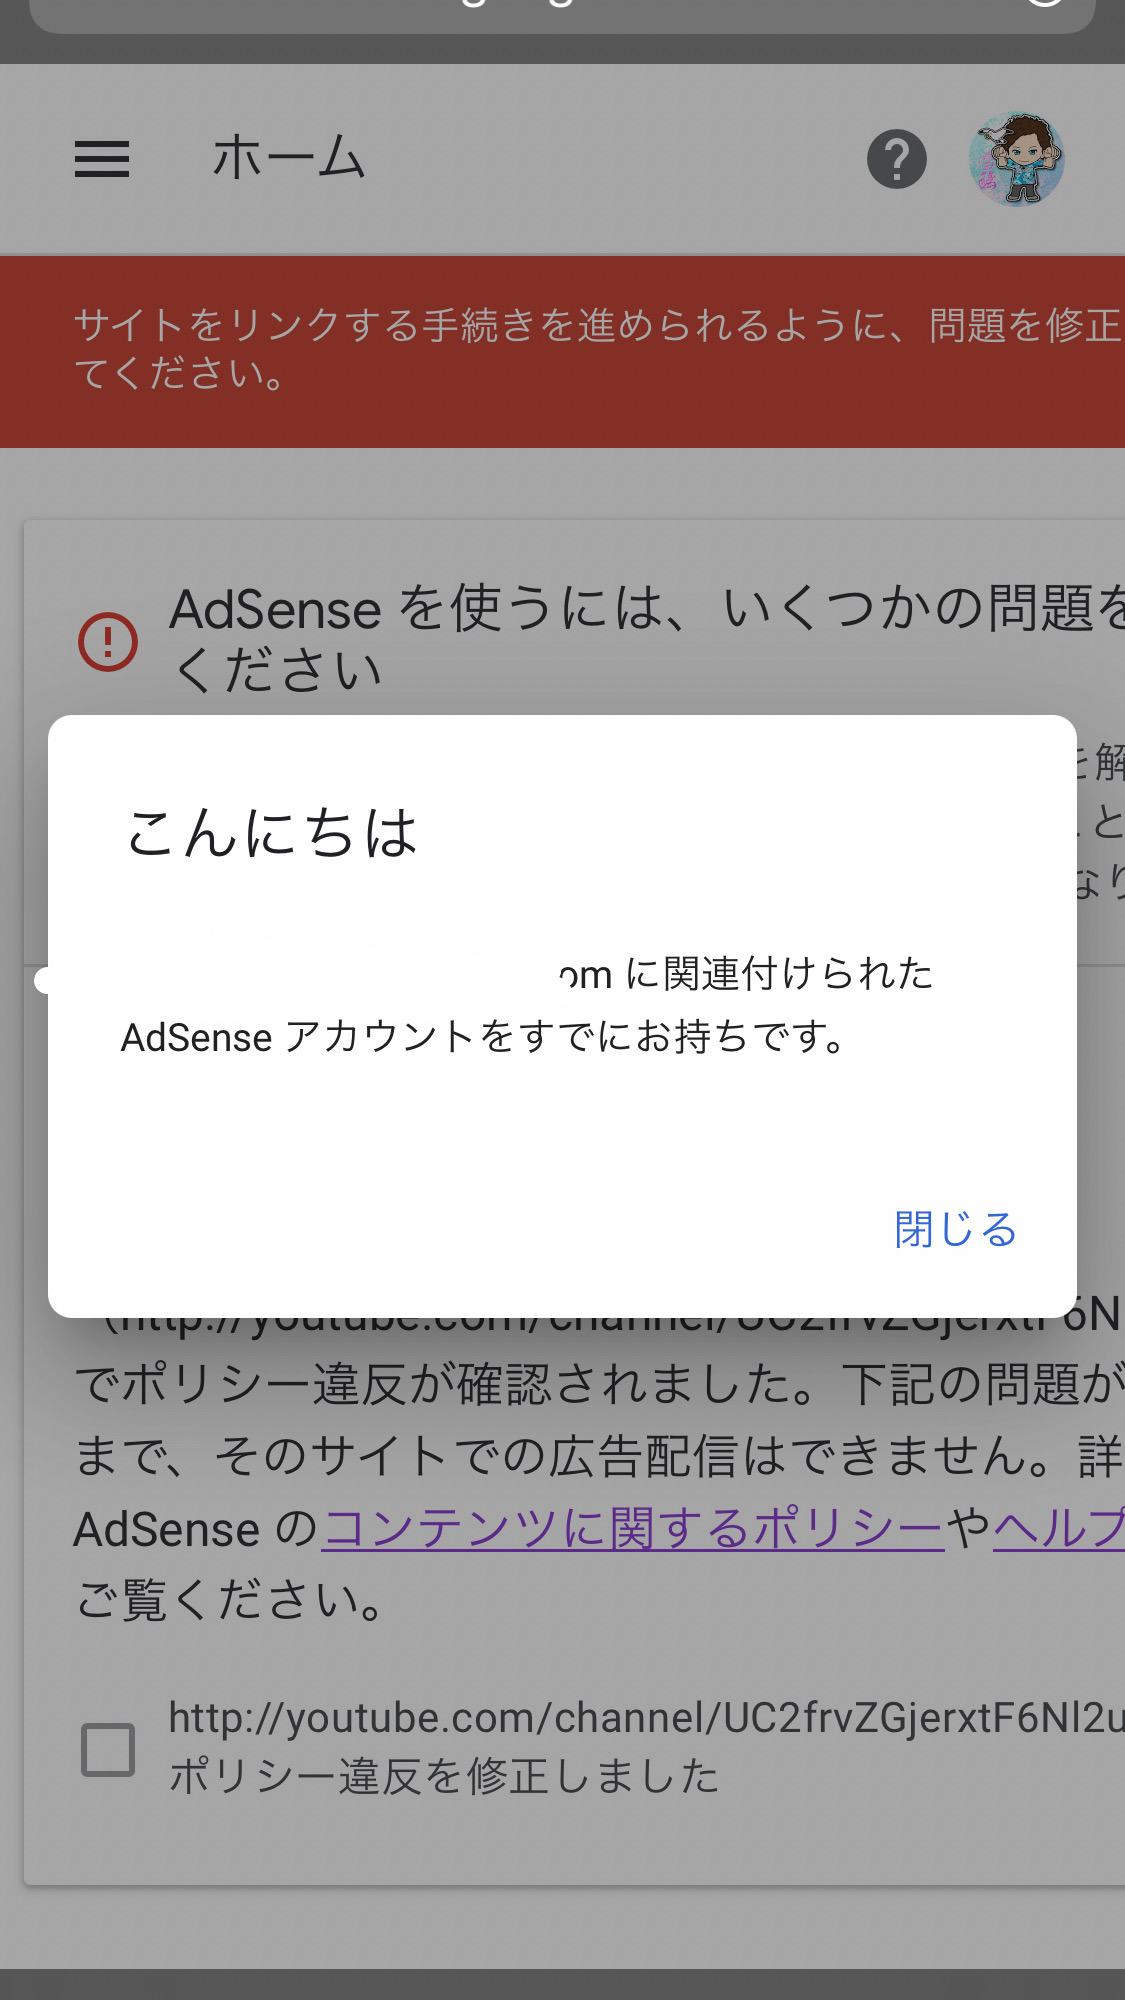This screenshot has height=2000, width=1125.
Task: Click the ホーム page title
Action: (289, 158)
